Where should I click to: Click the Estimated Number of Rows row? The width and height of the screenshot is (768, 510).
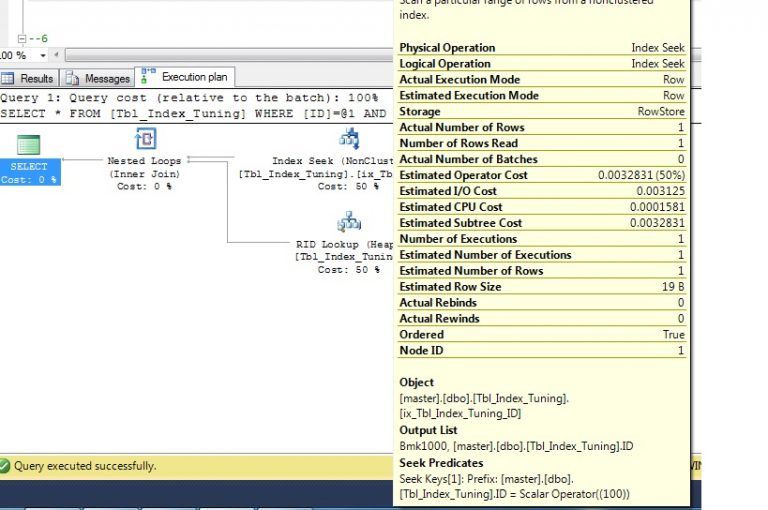click(542, 270)
